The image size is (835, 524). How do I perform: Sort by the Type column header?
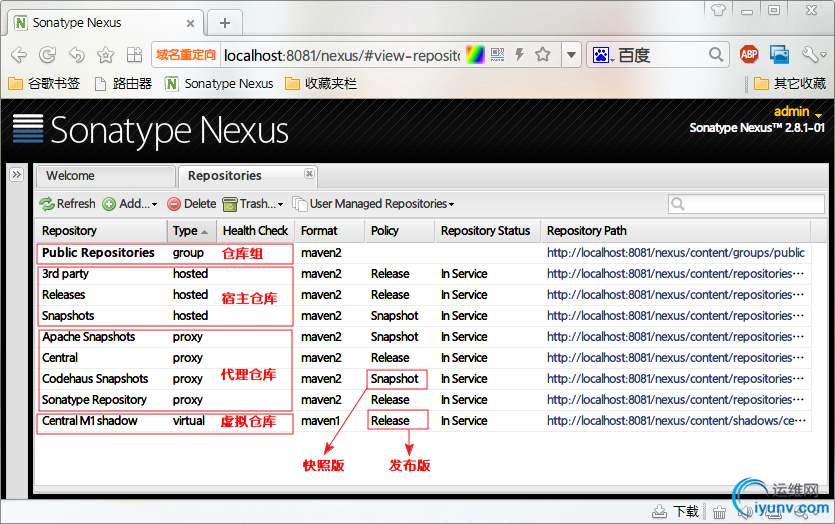[x=192, y=231]
